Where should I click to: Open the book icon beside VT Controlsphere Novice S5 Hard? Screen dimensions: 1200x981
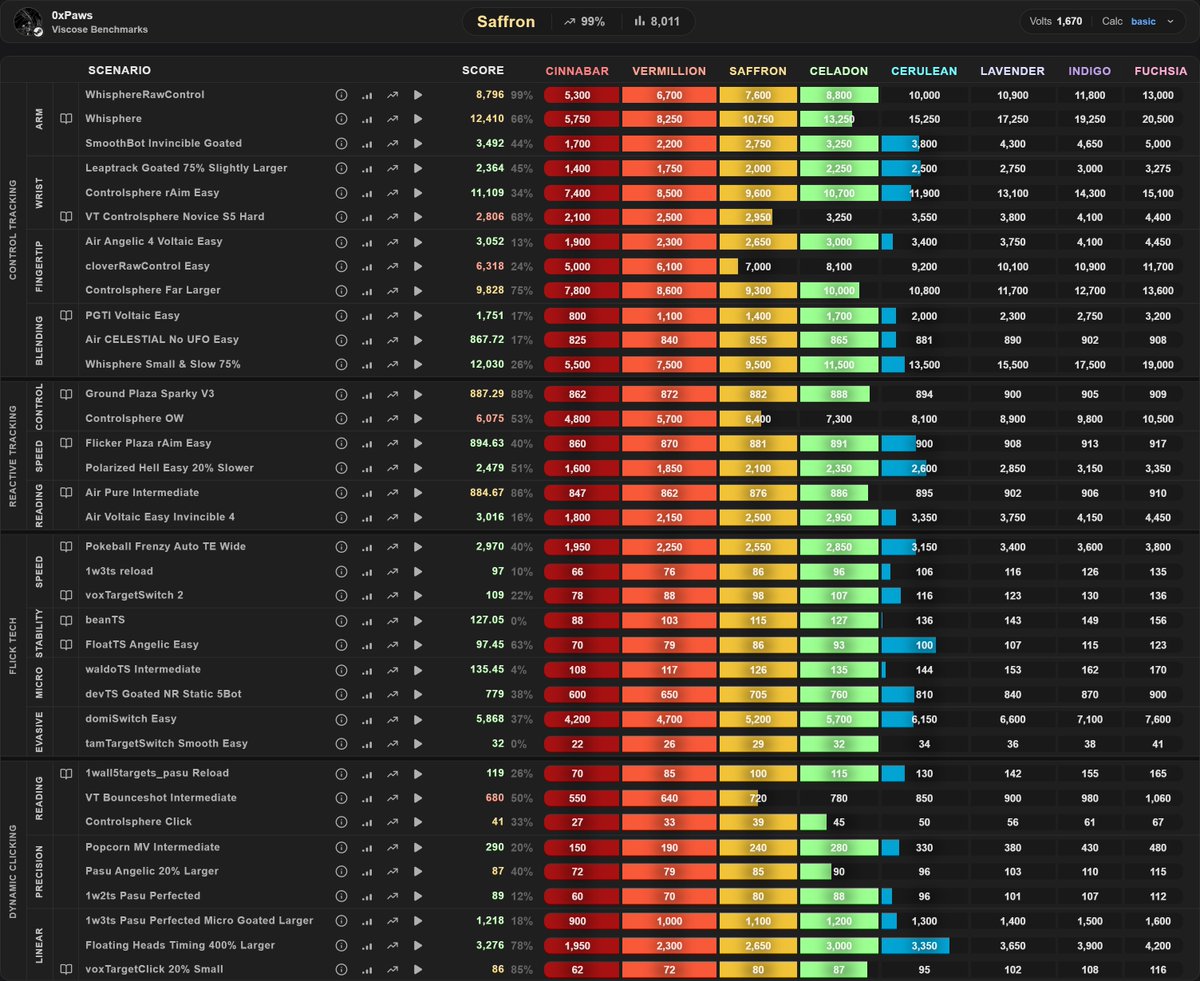click(66, 217)
